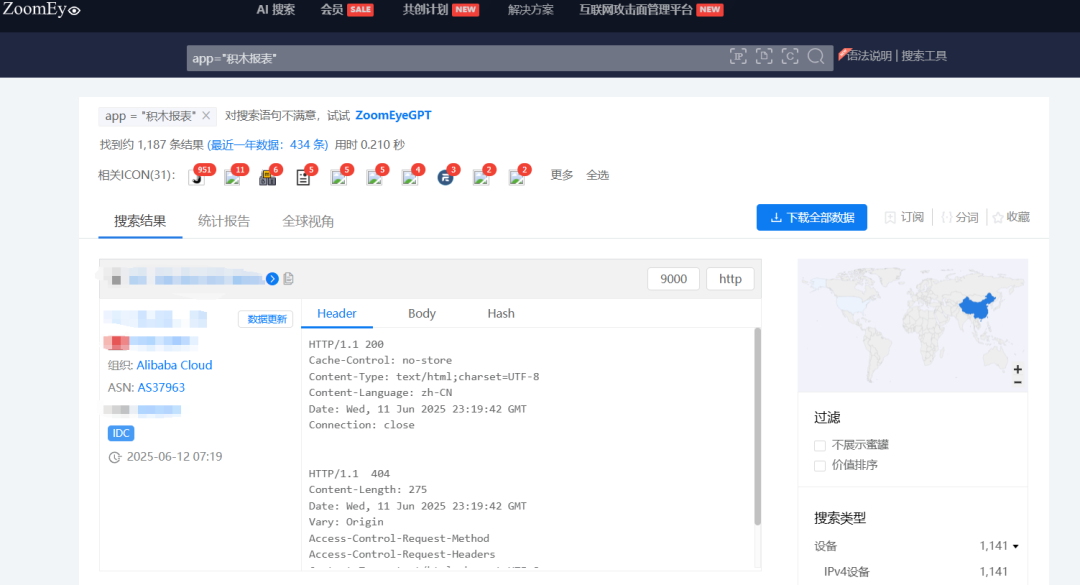Open the 语法说明 link
Screen dimensions: 1080x585
coord(869,56)
